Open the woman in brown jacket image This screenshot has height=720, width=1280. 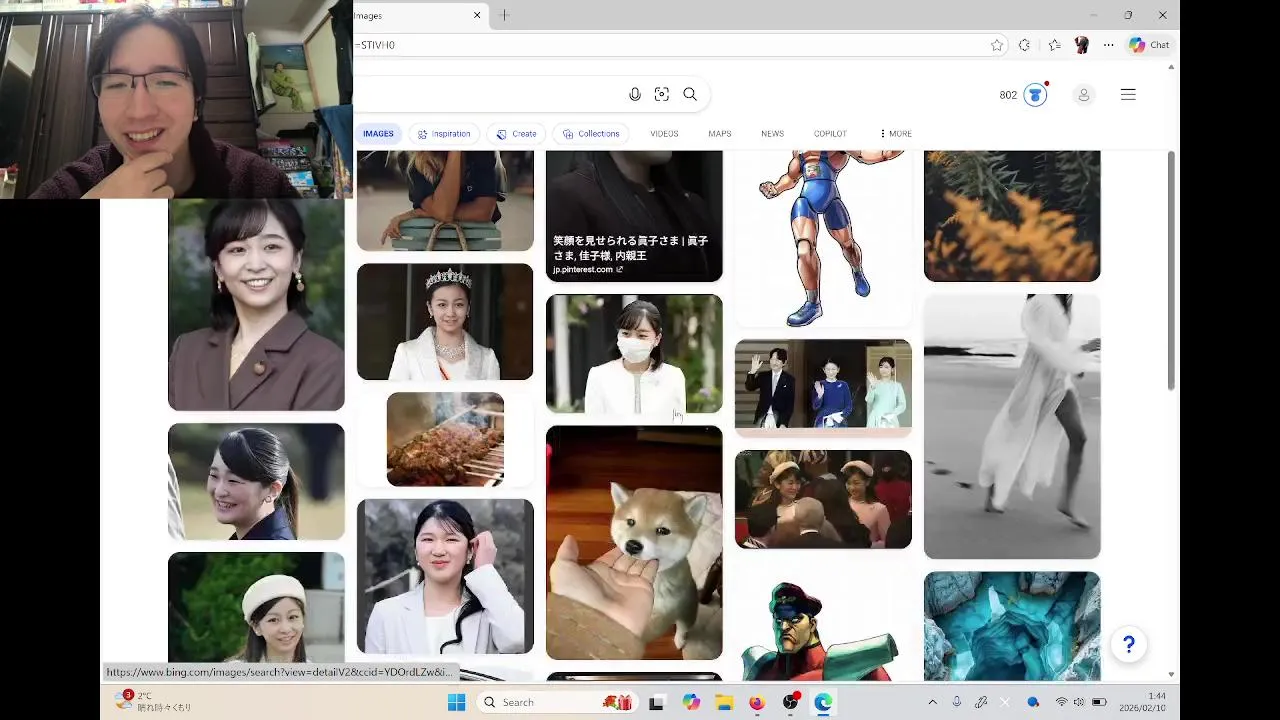[x=256, y=304]
